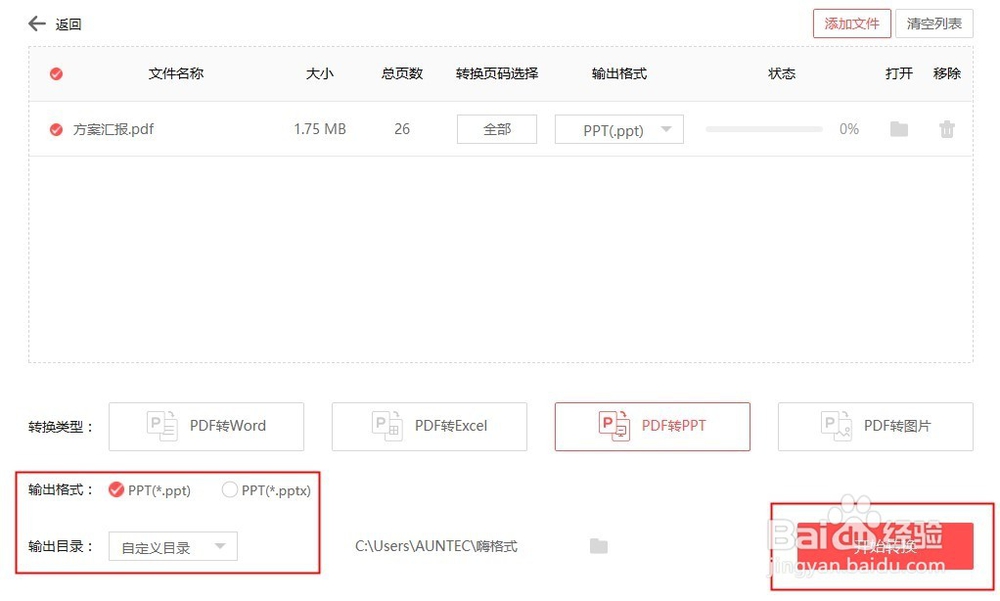Click the 清空列表 button
1000x601 pixels.
click(x=933, y=23)
